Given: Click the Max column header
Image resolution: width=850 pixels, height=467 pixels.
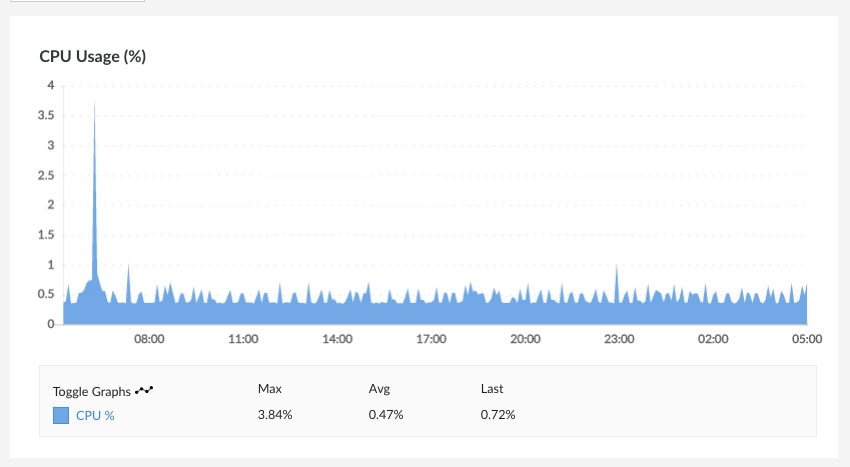Looking at the screenshot, I should 269,389.
